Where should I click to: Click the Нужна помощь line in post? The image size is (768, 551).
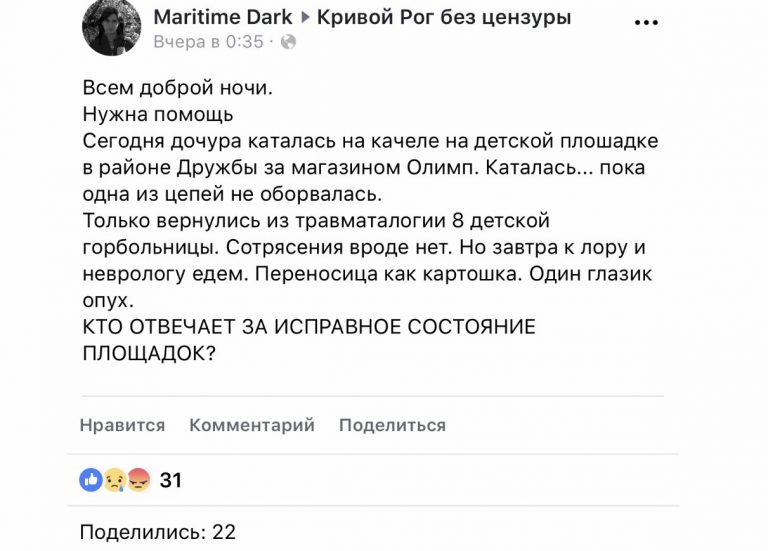pos(158,115)
